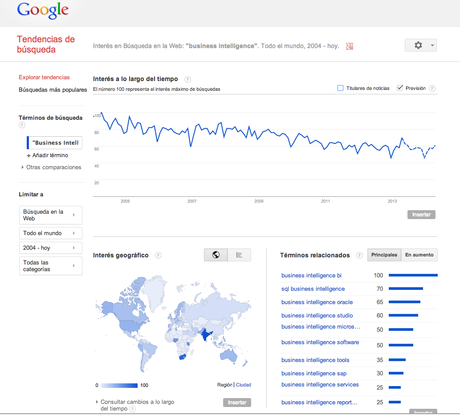Open help icon beside 'Interés geográfico'

point(158,255)
